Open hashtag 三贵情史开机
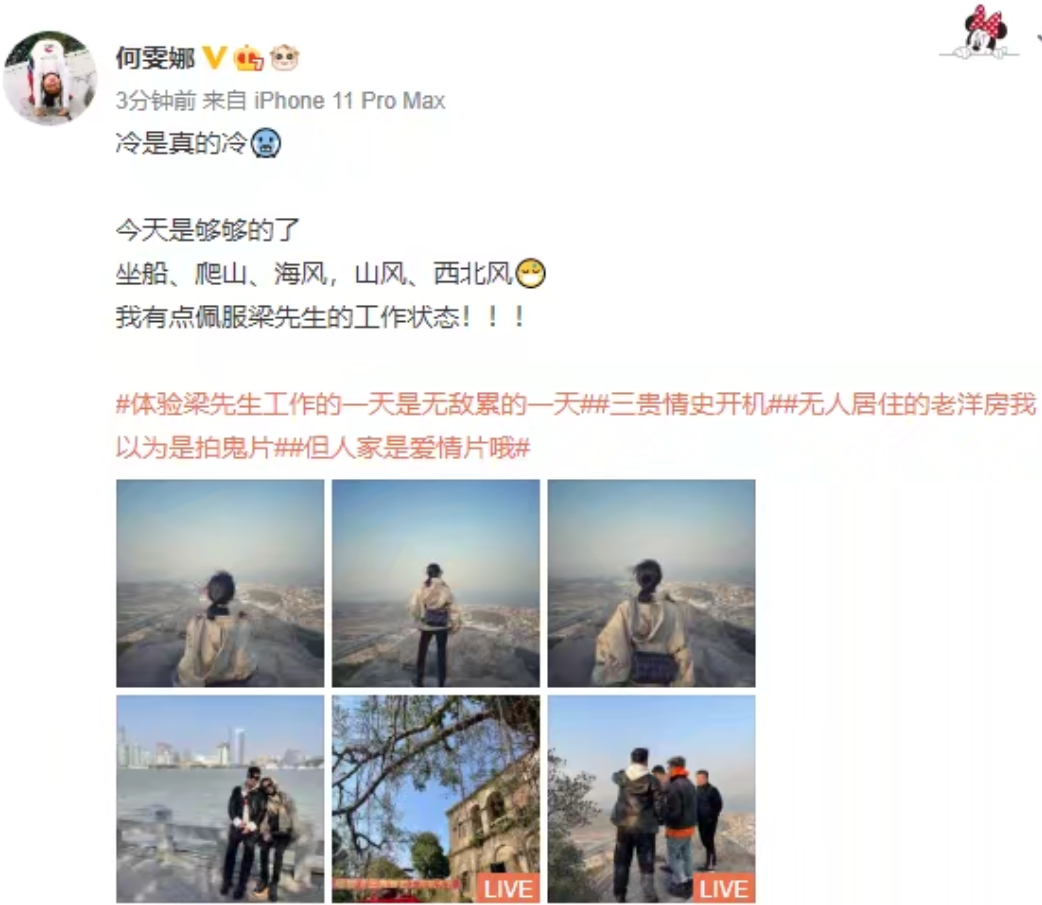The height and width of the screenshot is (905, 1042). click(x=688, y=404)
